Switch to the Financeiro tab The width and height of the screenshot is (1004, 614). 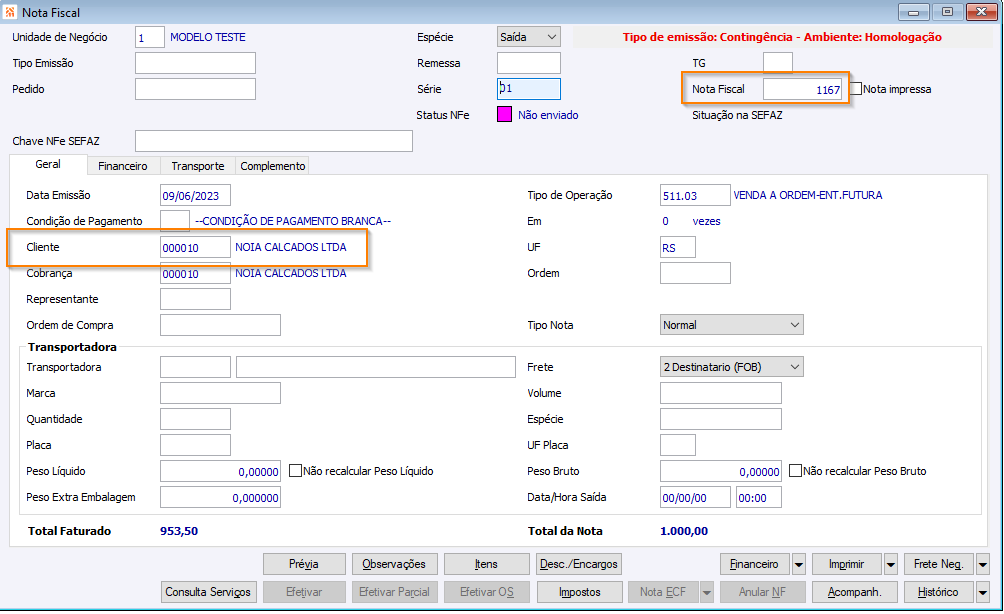tap(123, 166)
